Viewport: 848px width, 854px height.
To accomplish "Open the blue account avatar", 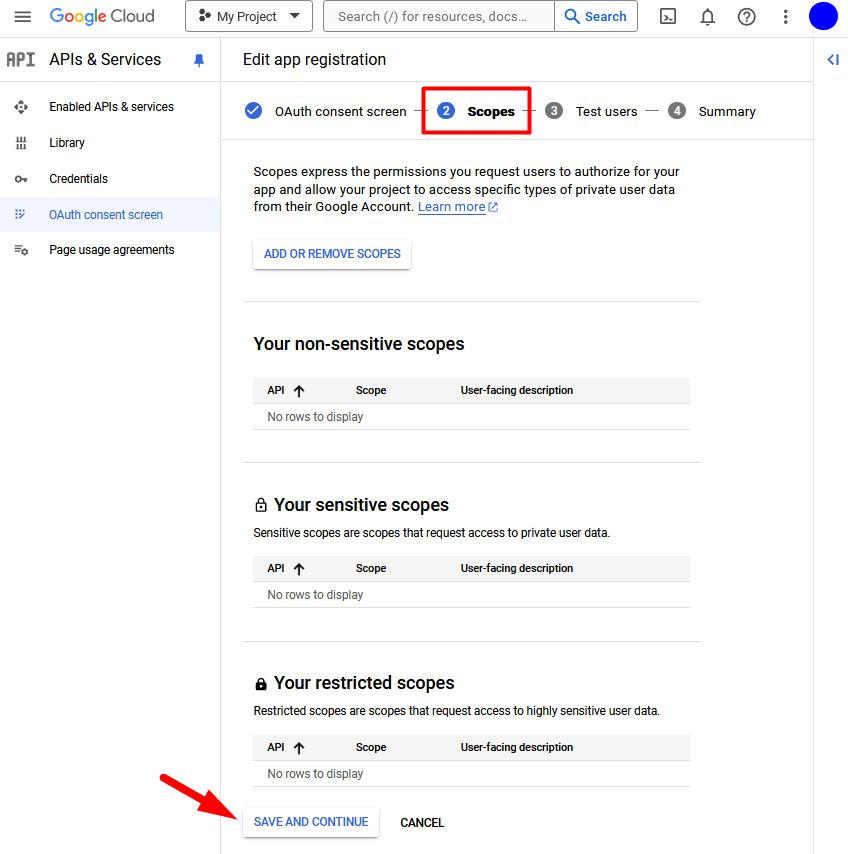I will 823,16.
